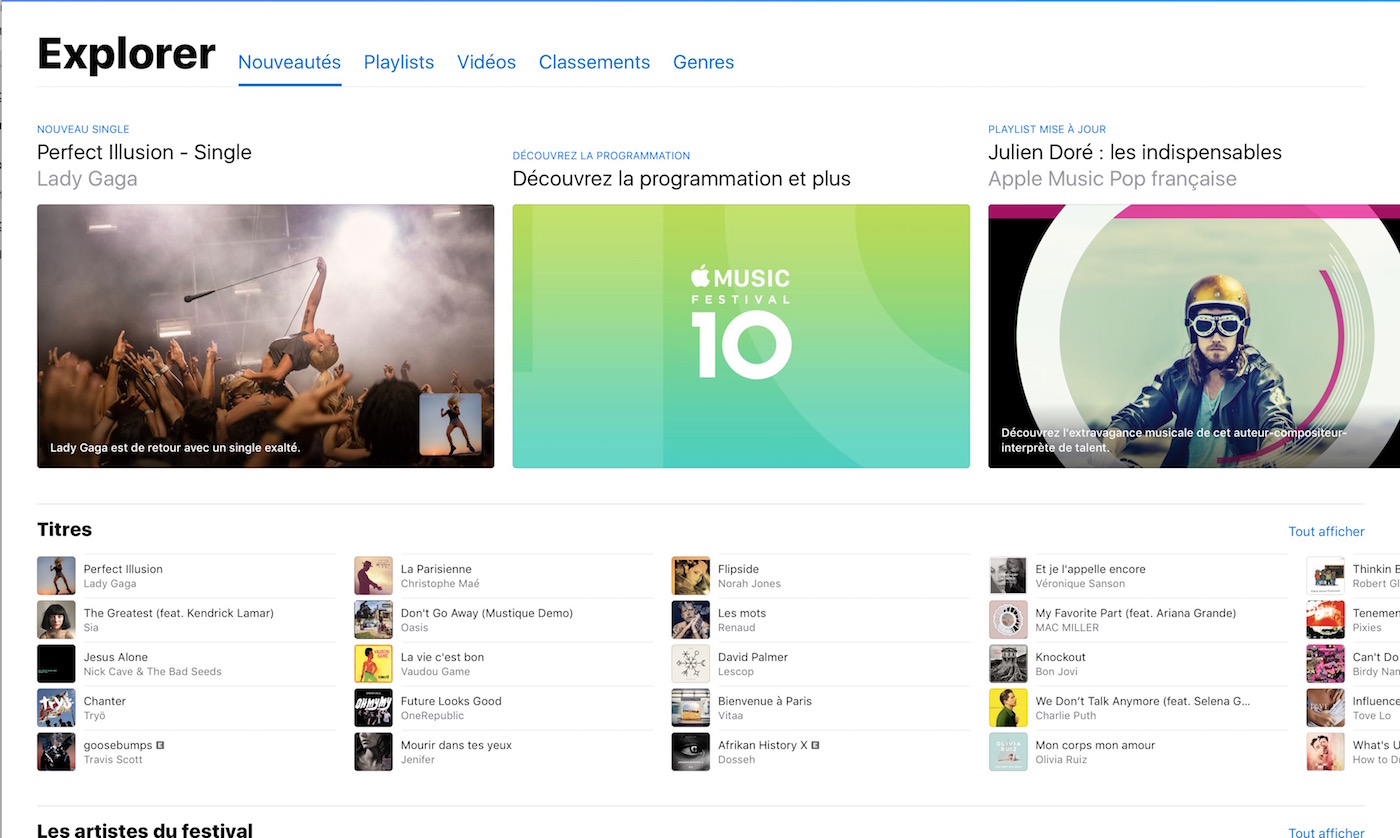Click 'Découvrez la programmation et plus' heading

pos(681,179)
